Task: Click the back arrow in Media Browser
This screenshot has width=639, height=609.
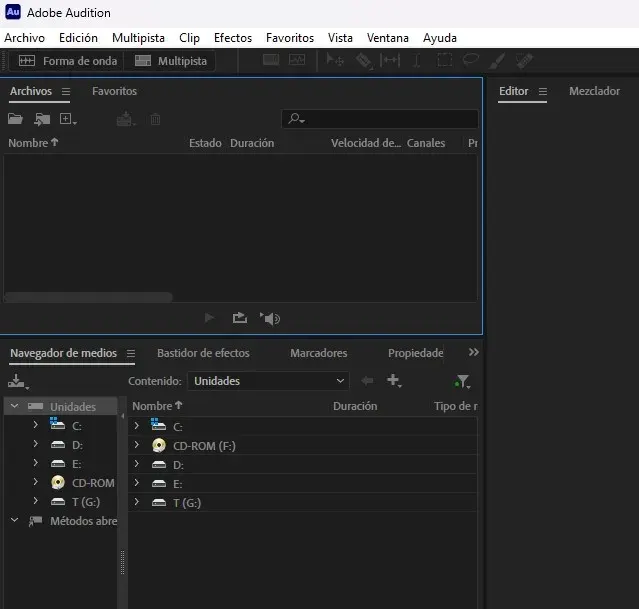Action: click(367, 381)
